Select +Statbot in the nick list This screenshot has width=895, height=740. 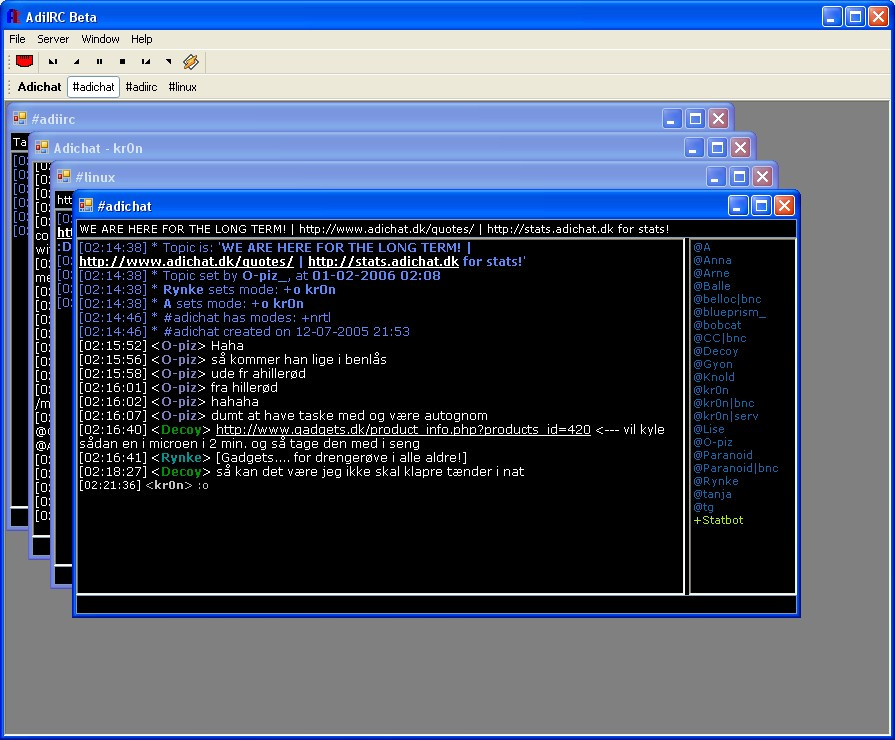[718, 520]
